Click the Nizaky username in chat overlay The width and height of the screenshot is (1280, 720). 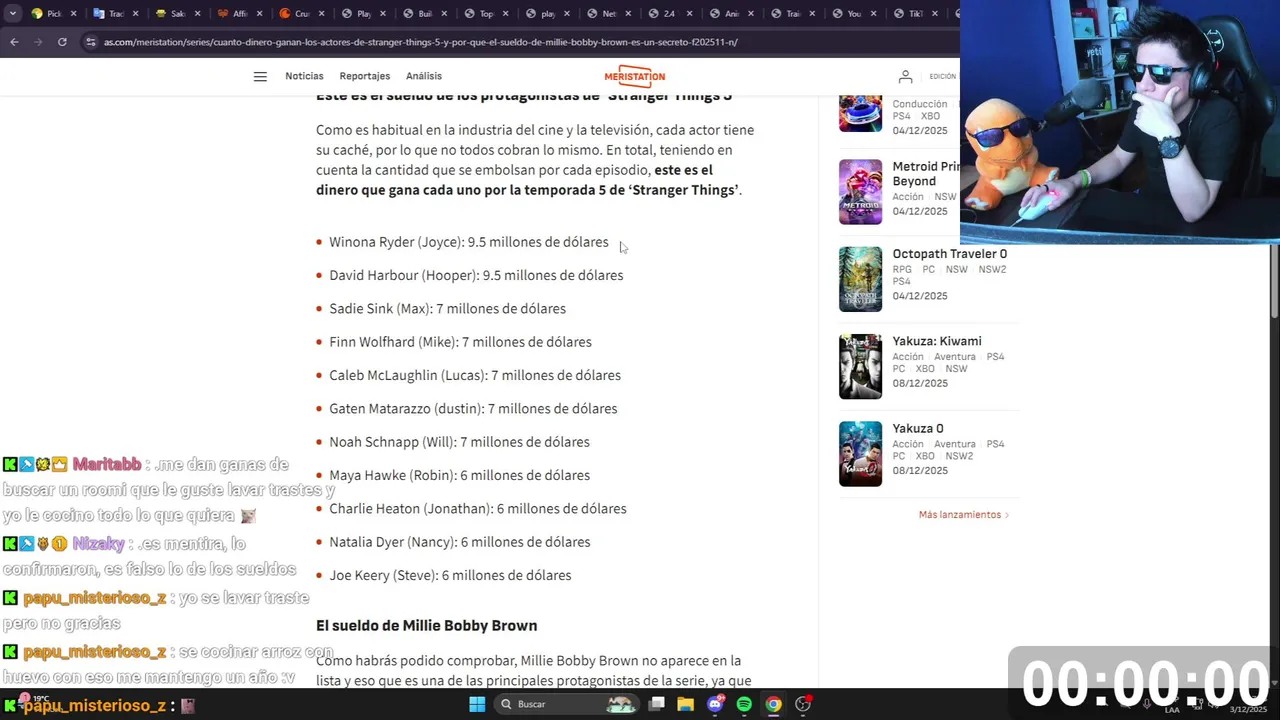pyautogui.click(x=98, y=544)
